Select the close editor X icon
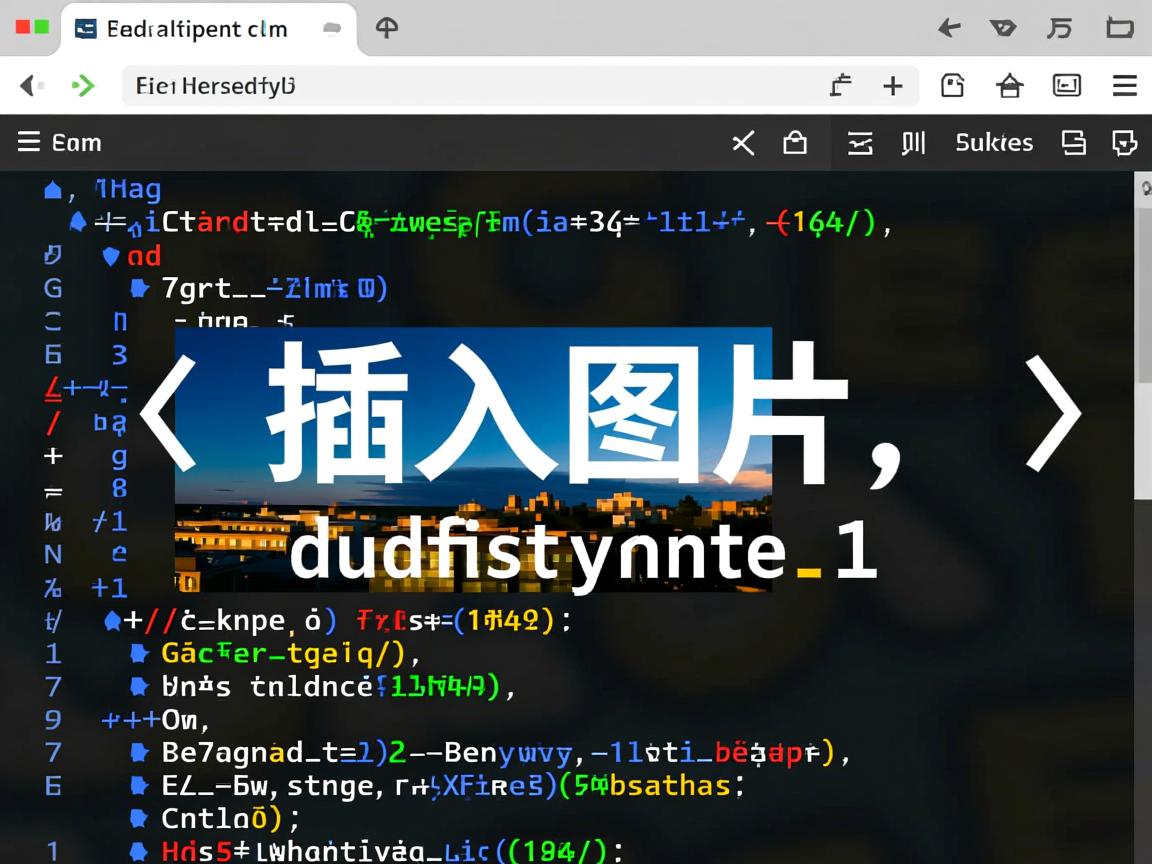Viewport: 1152px width, 864px height. [743, 143]
